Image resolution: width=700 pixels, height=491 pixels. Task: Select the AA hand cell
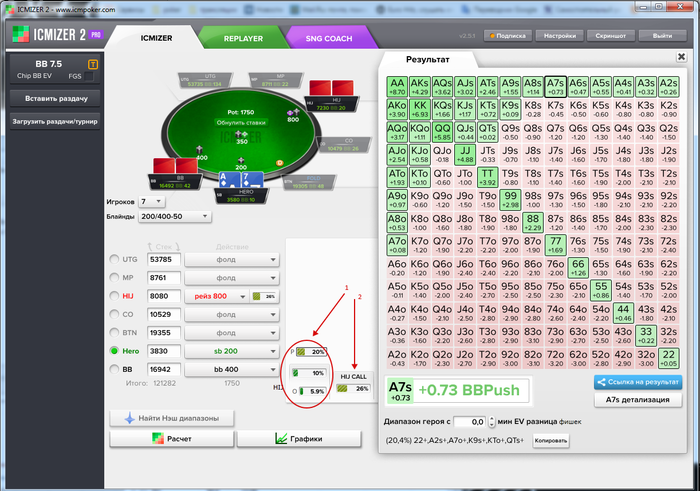point(397,87)
